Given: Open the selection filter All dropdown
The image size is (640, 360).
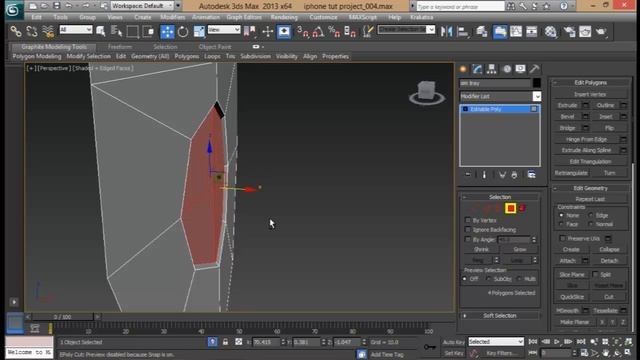Looking at the screenshot, I should point(76,30).
